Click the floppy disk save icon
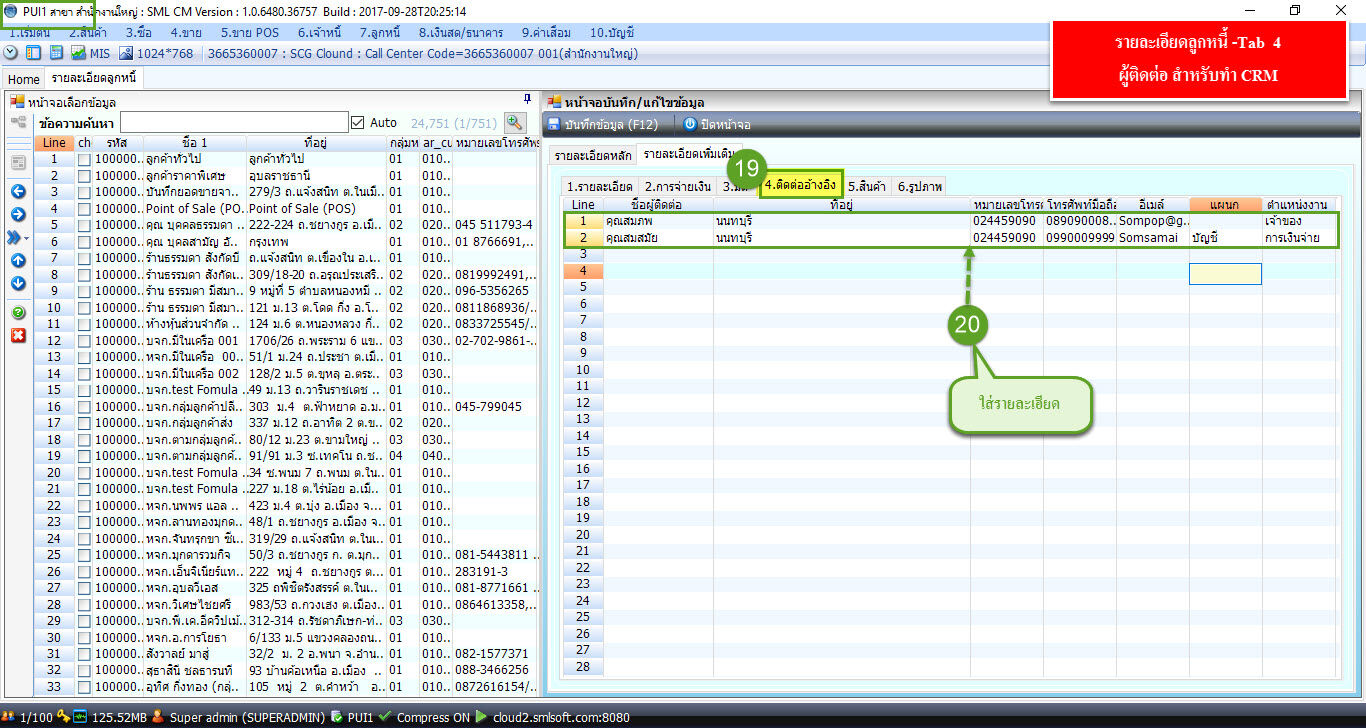 click(554, 124)
